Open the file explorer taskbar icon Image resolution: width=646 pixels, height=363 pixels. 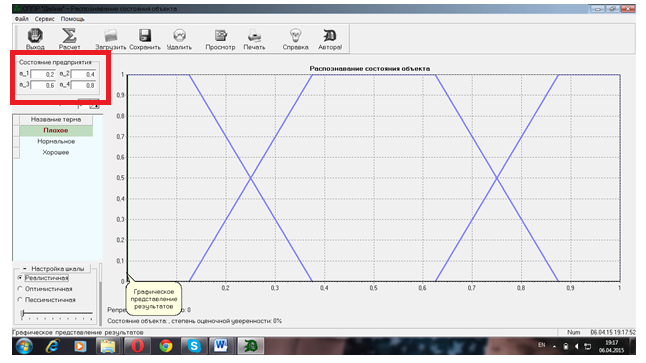(x=108, y=346)
